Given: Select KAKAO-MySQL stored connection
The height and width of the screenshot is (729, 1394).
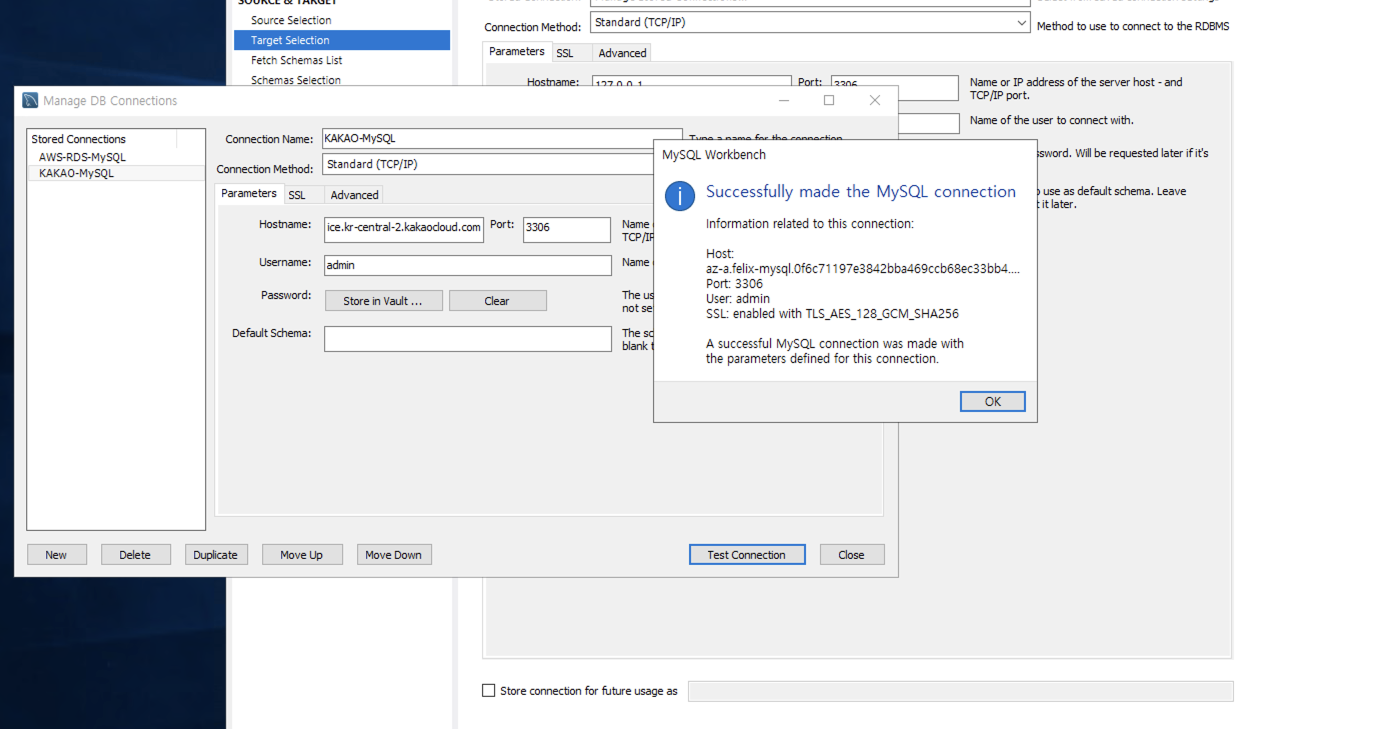Looking at the screenshot, I should tap(77, 173).
